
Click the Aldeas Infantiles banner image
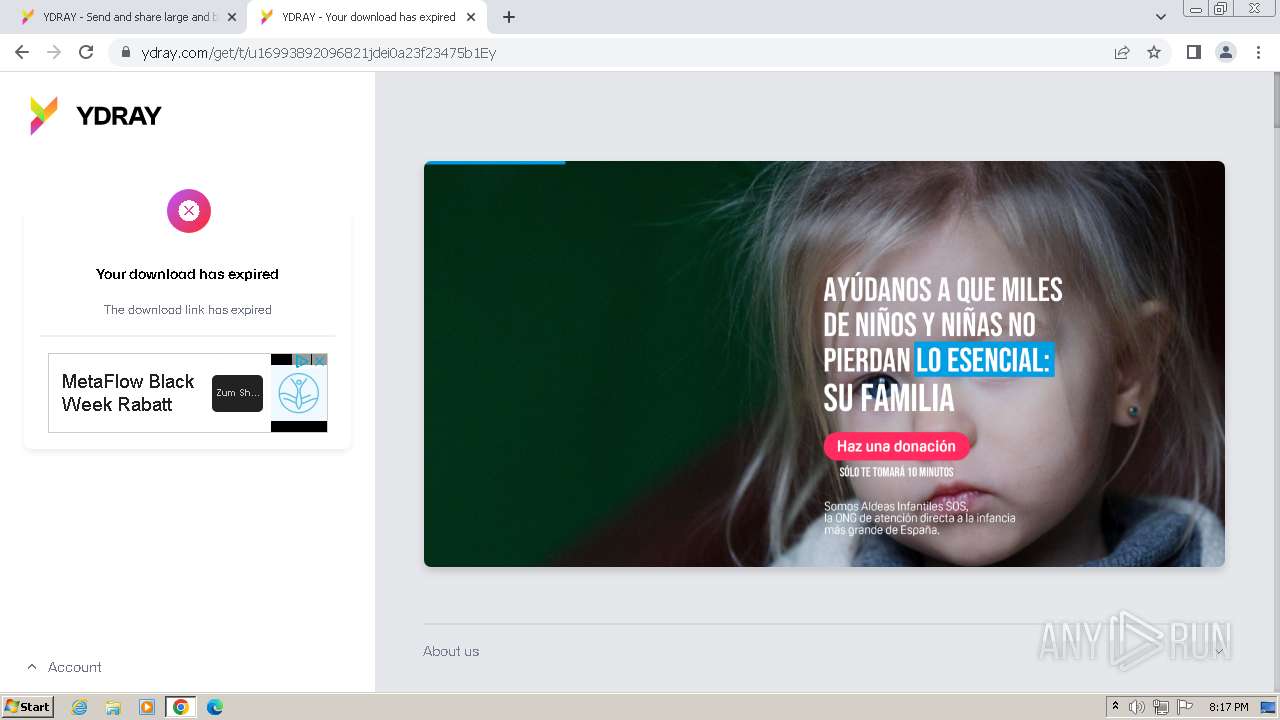tap(824, 364)
